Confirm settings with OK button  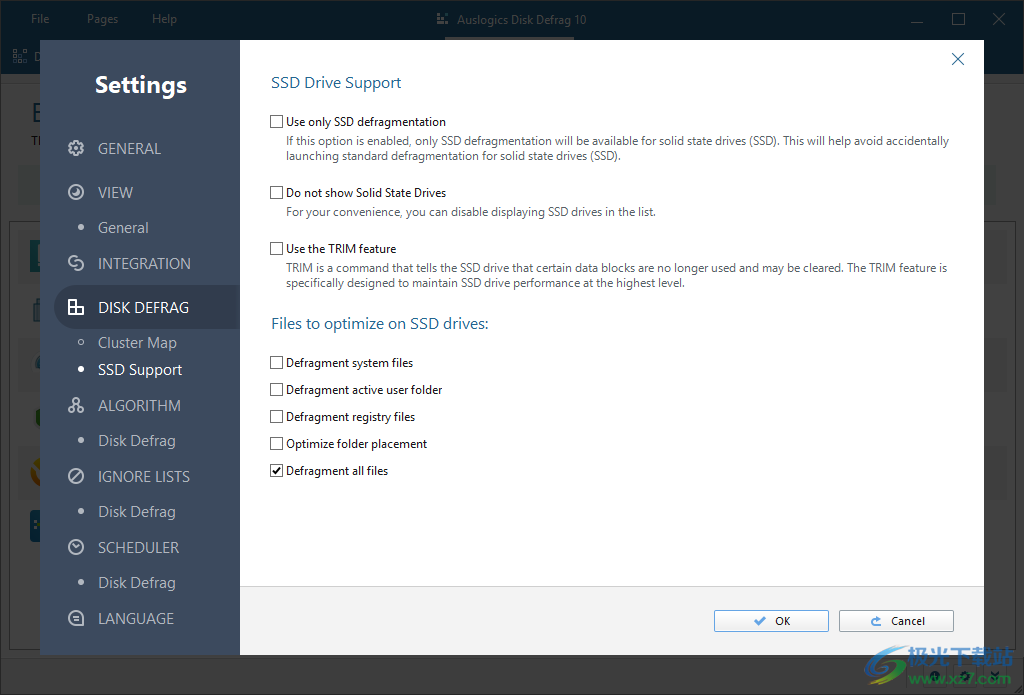pos(771,621)
